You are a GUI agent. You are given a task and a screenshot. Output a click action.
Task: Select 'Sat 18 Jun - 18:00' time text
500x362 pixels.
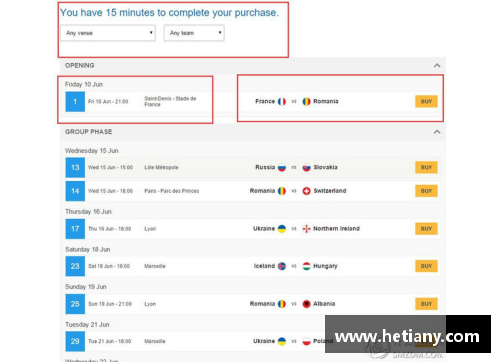(109, 266)
